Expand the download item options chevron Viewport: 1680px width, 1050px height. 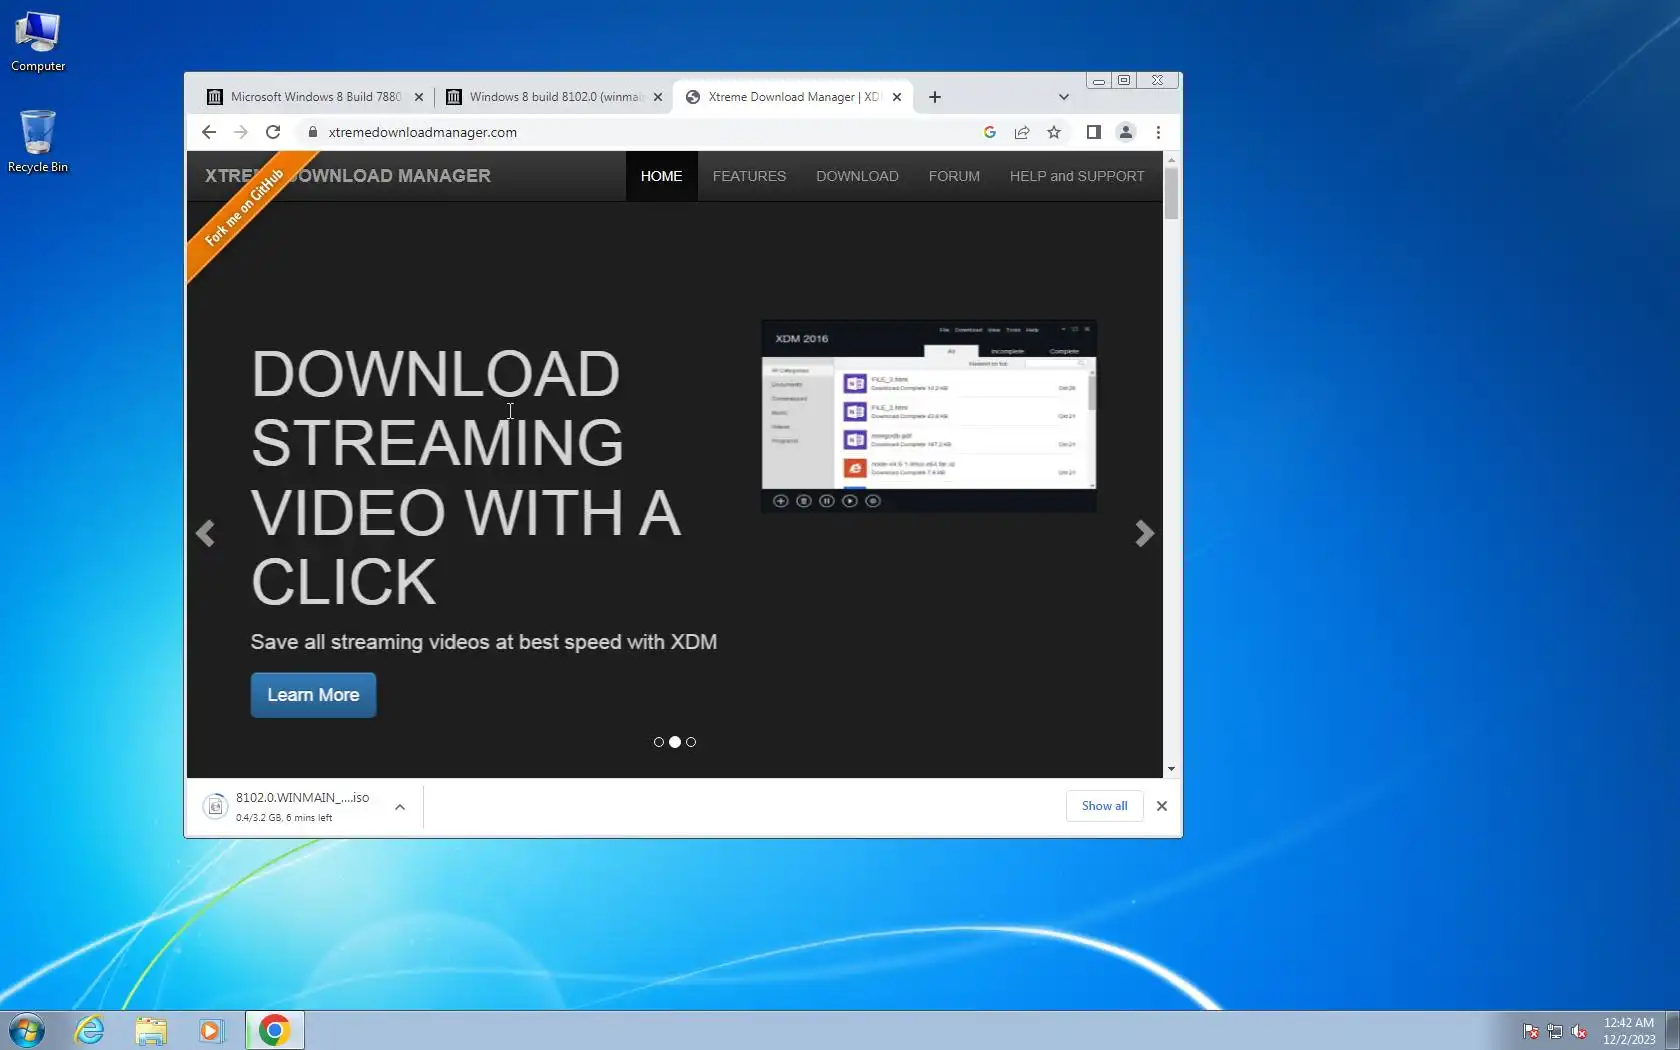400,806
